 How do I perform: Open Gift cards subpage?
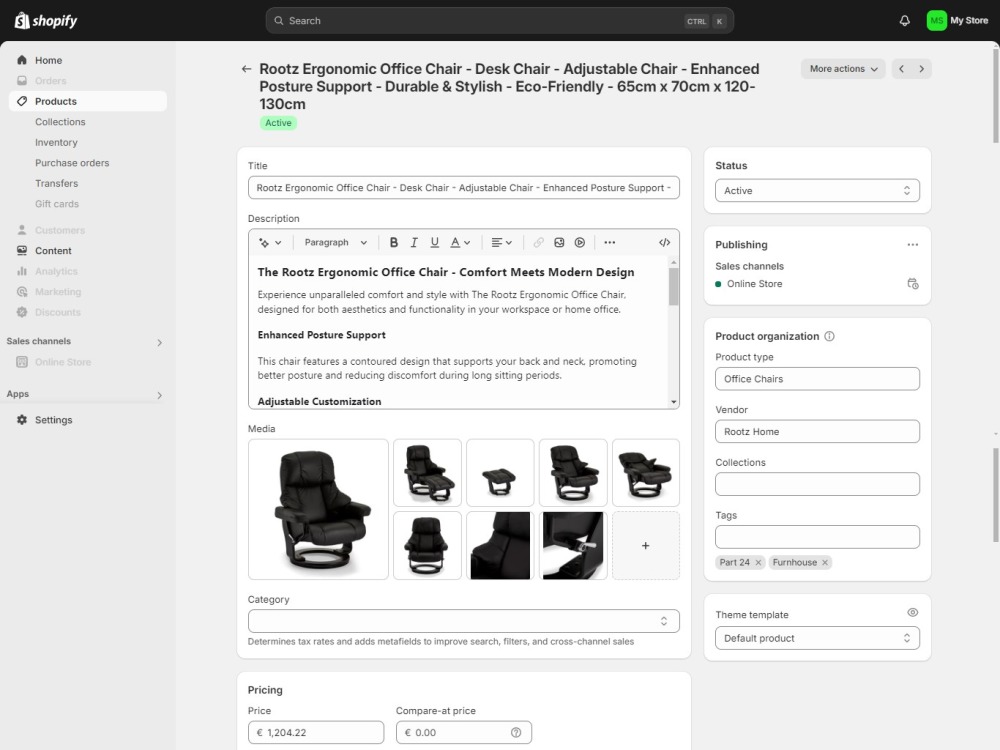click(57, 204)
